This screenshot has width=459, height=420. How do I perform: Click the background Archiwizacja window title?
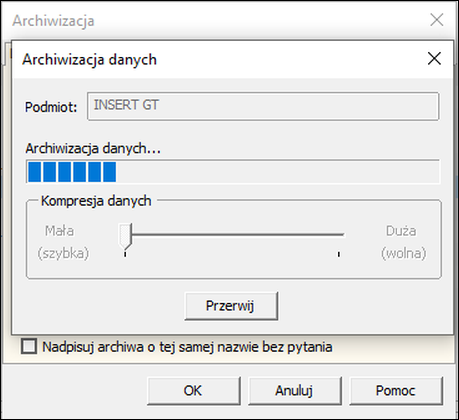(x=53, y=21)
